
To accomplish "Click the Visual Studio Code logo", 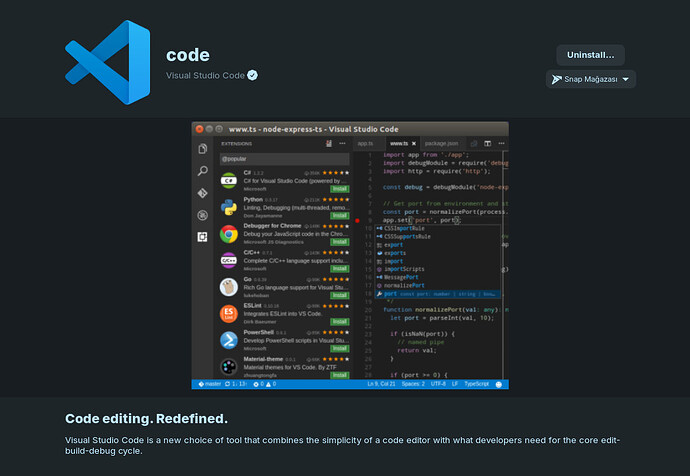I will [x=108, y=62].
